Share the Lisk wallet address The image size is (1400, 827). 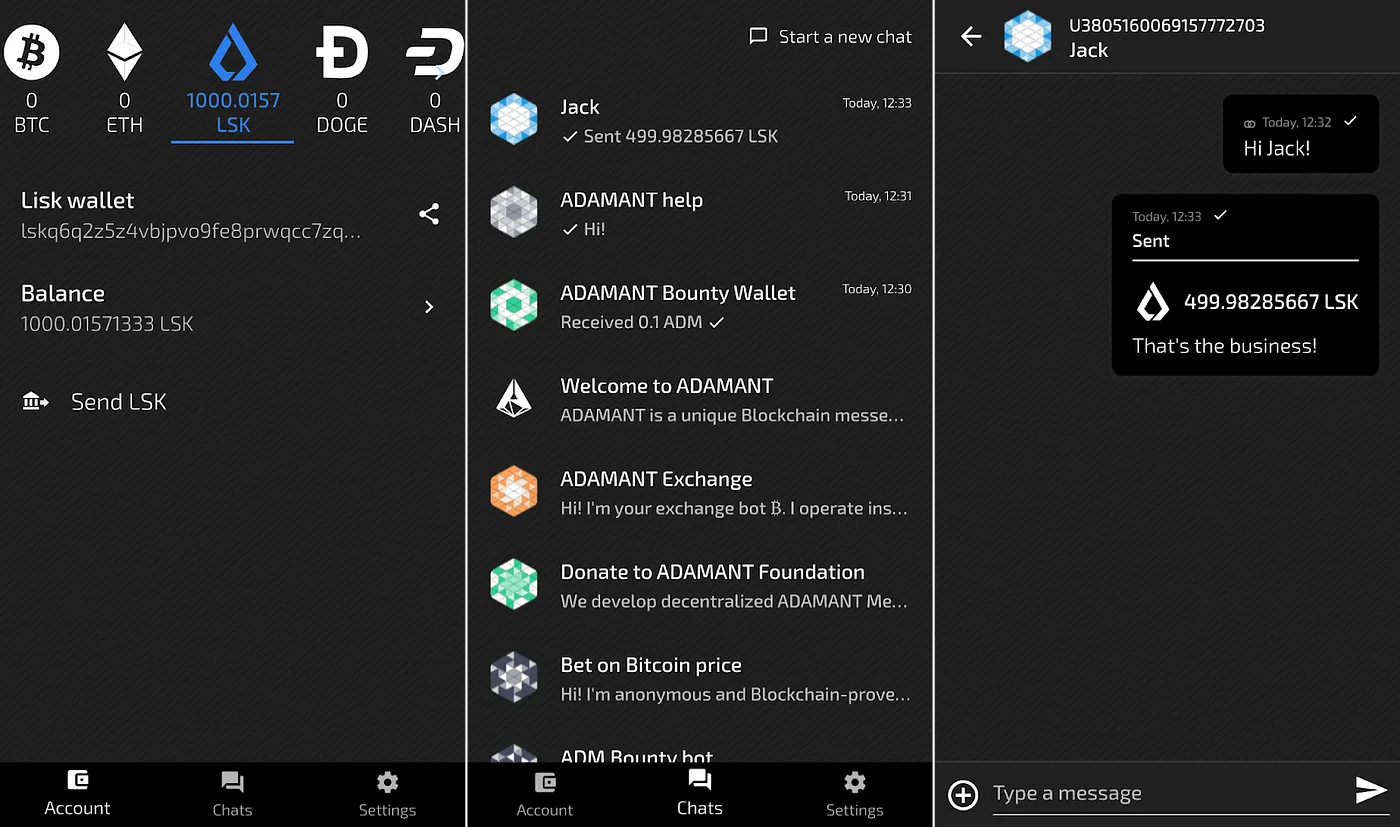tap(429, 214)
